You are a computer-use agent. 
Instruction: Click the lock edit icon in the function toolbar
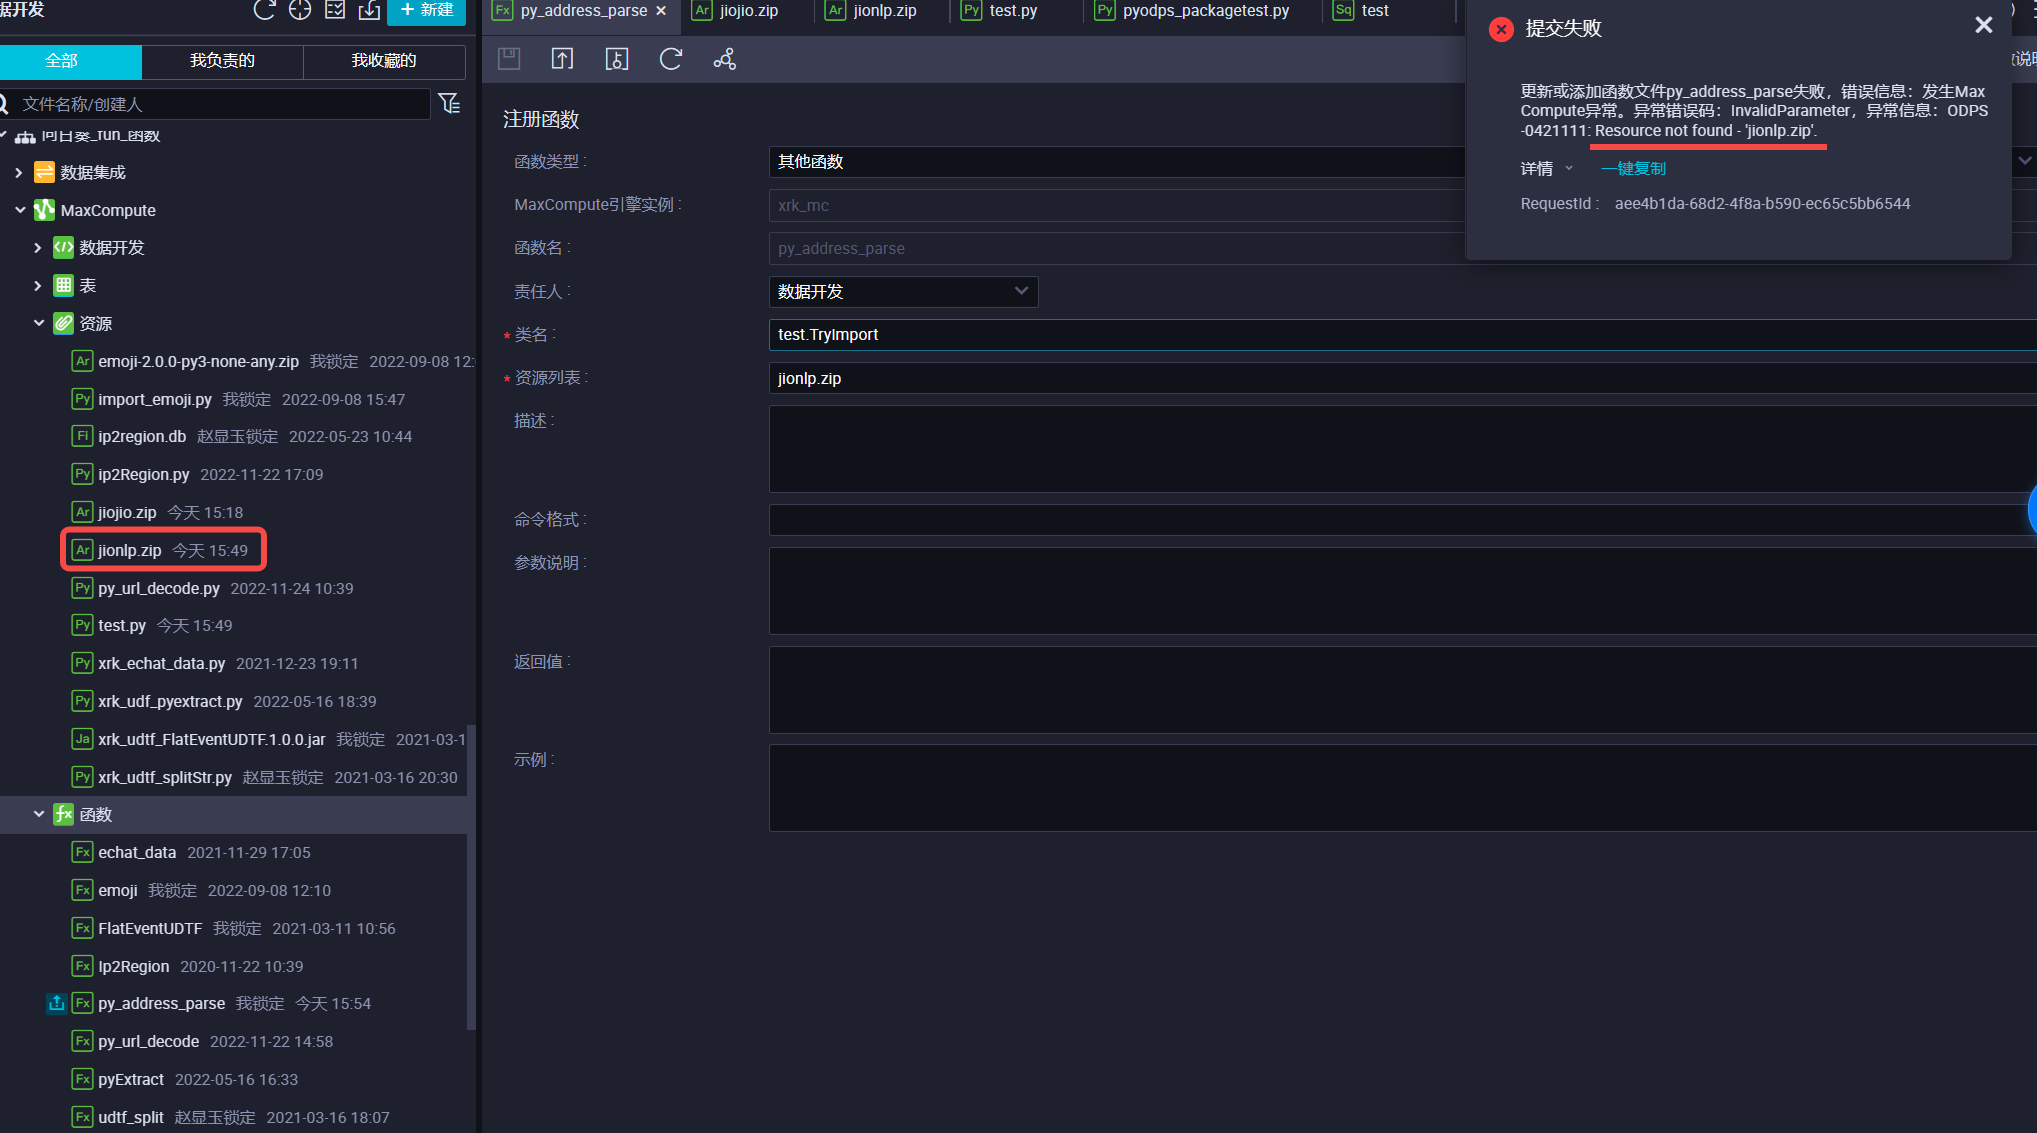click(x=617, y=59)
